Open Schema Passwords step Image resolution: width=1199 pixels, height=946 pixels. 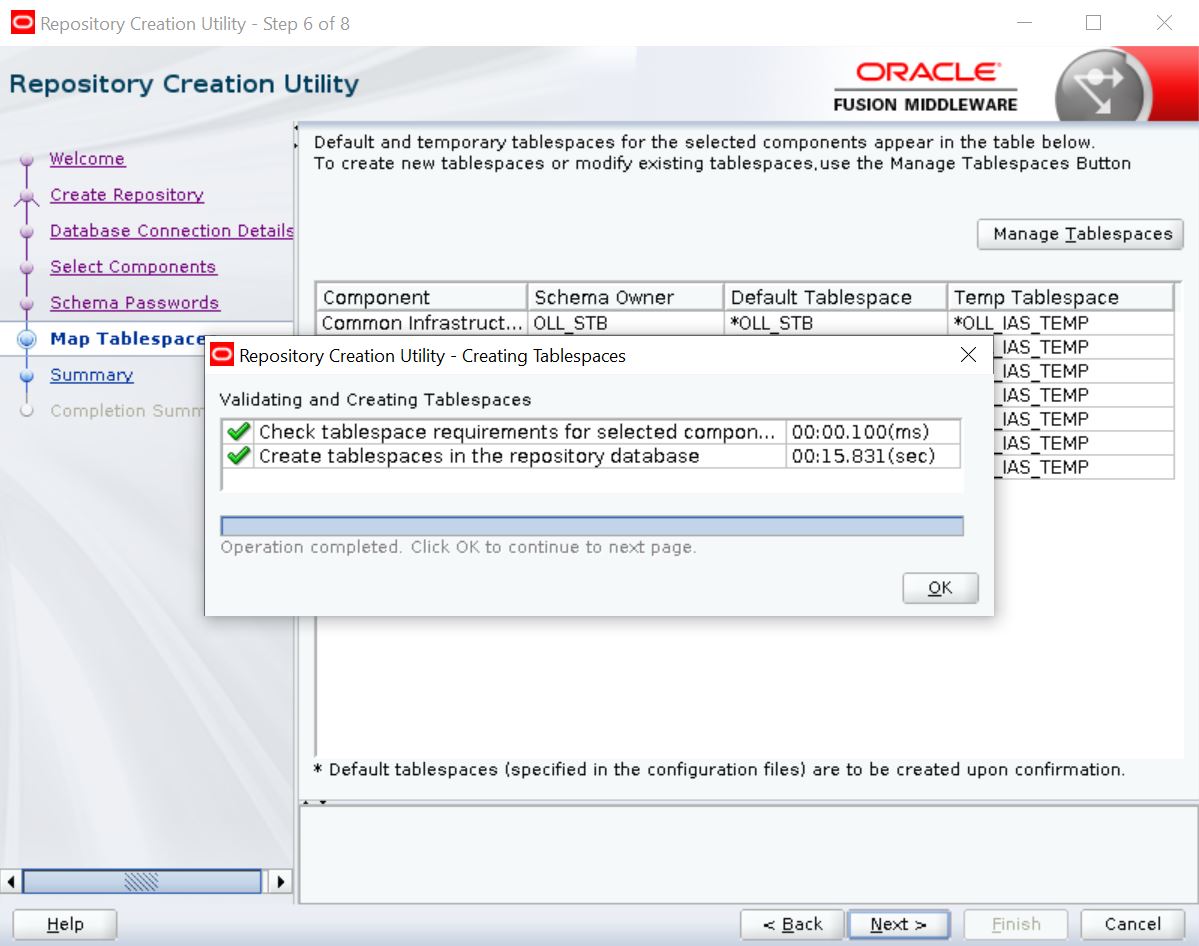click(135, 303)
